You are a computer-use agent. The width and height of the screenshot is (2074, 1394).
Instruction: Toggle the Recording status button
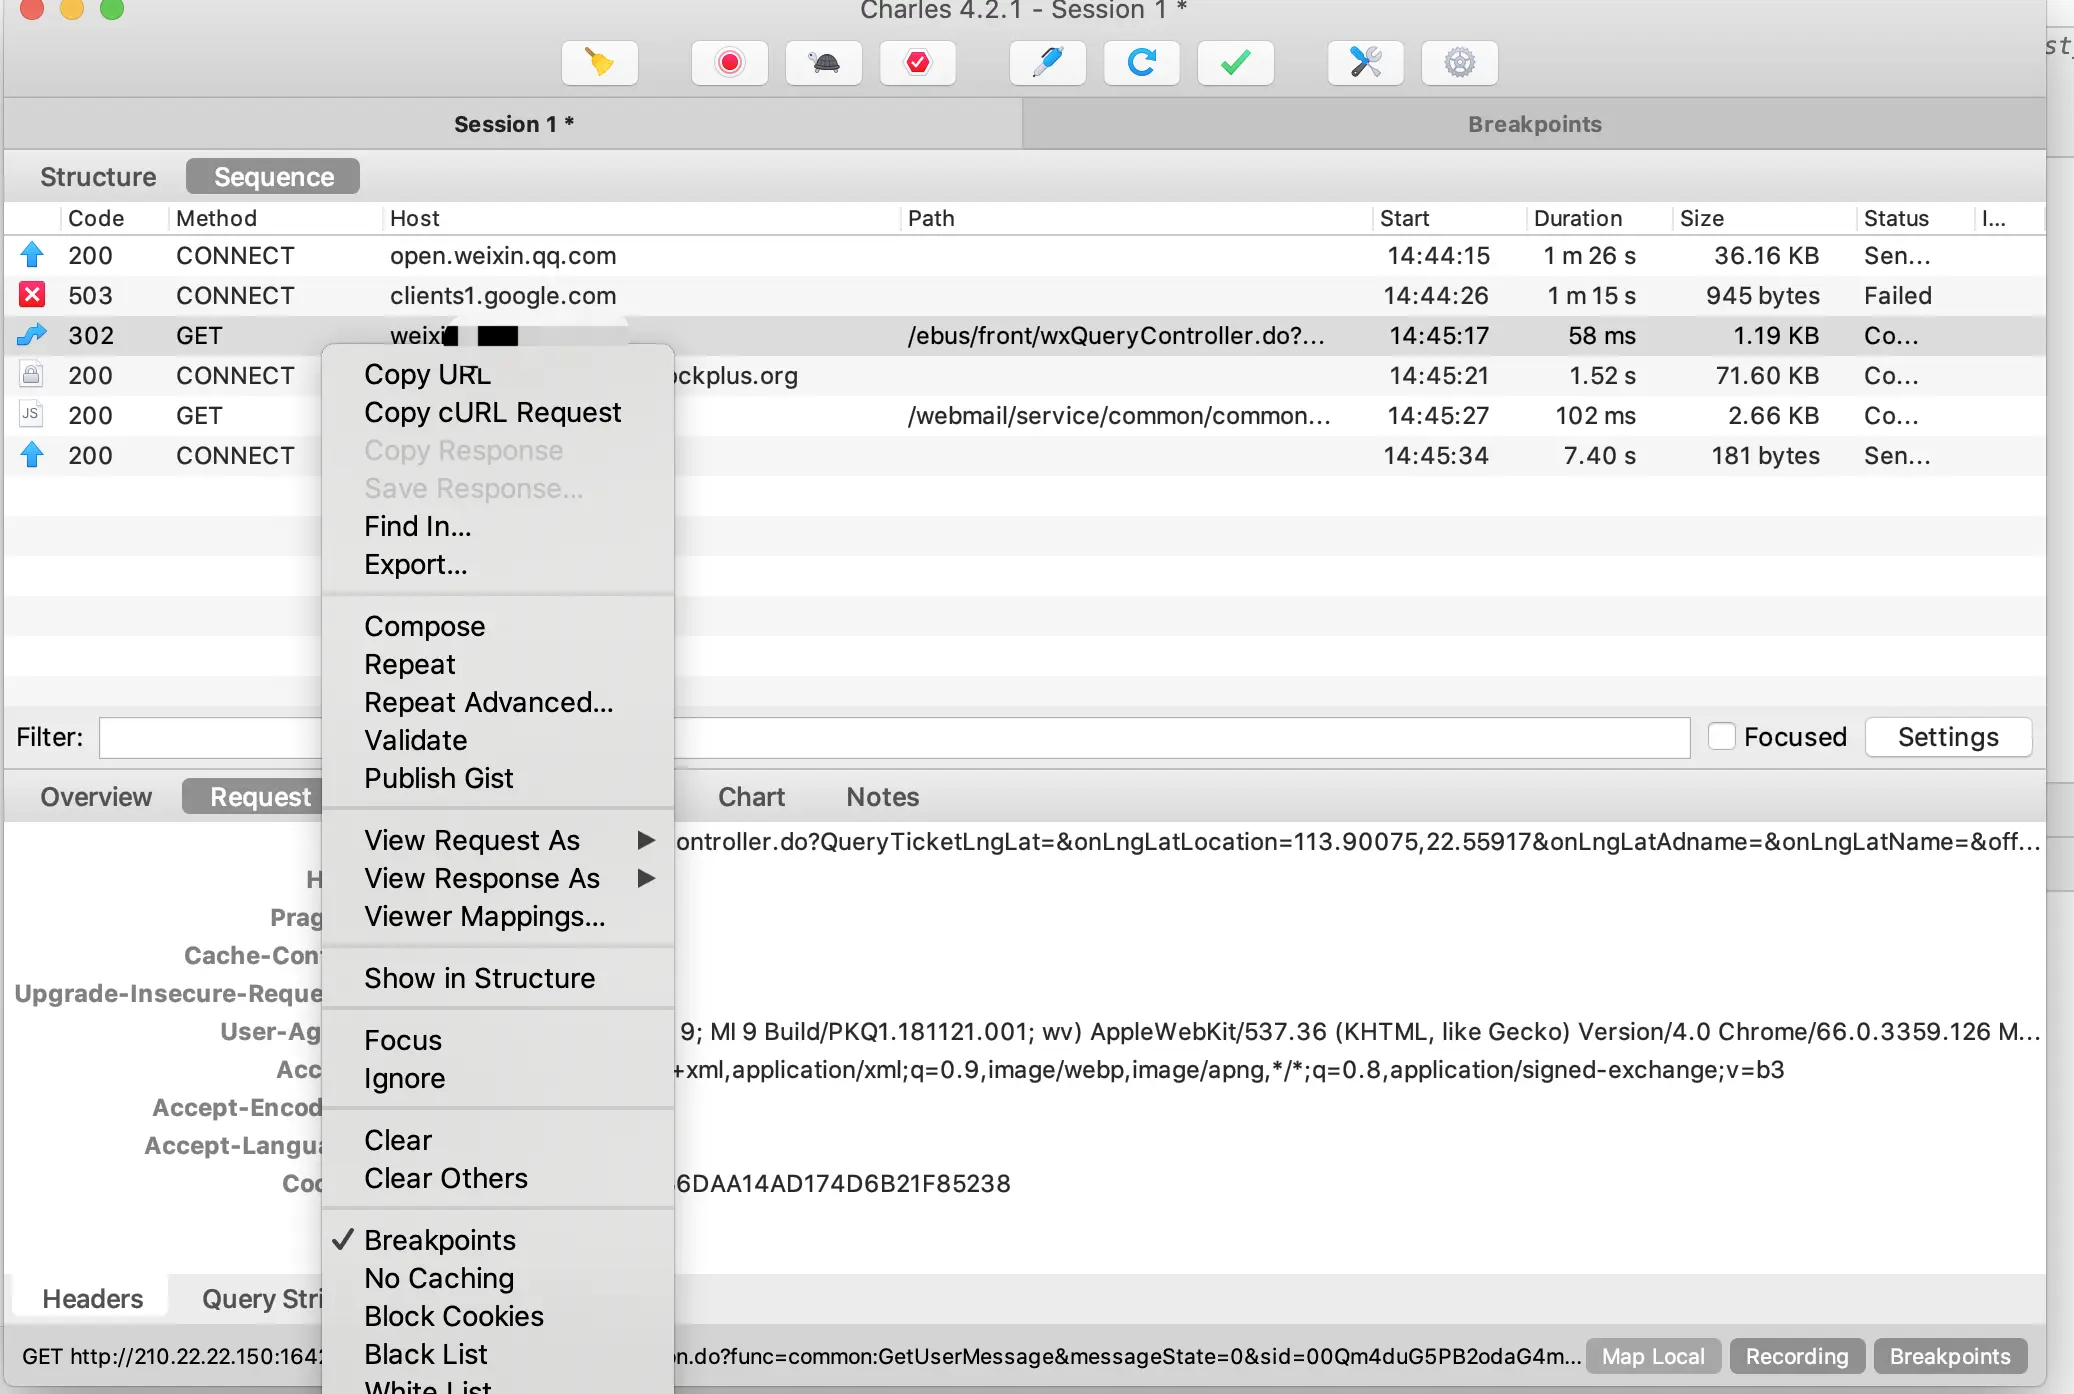(1796, 1356)
